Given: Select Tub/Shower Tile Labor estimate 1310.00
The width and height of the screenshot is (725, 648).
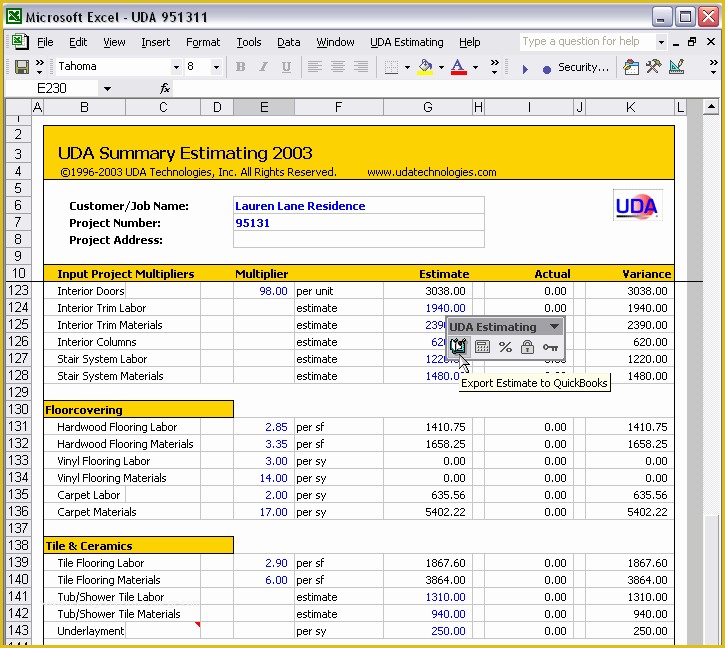Looking at the screenshot, I should tap(428, 597).
